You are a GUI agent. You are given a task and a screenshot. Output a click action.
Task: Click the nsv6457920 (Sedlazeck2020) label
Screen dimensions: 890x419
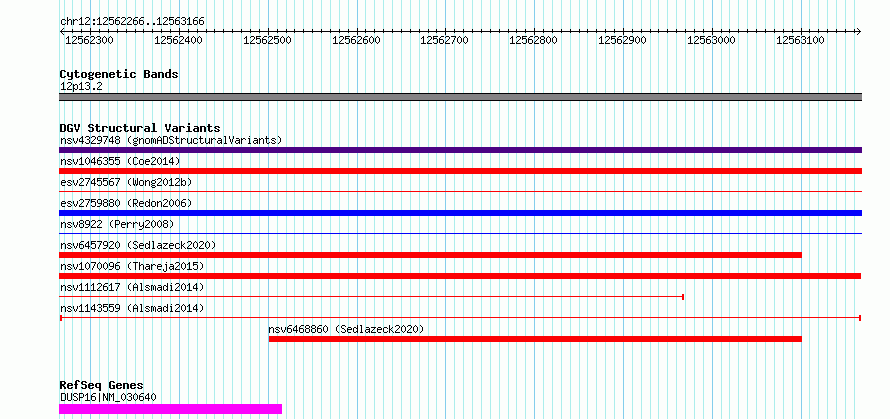[138, 245]
